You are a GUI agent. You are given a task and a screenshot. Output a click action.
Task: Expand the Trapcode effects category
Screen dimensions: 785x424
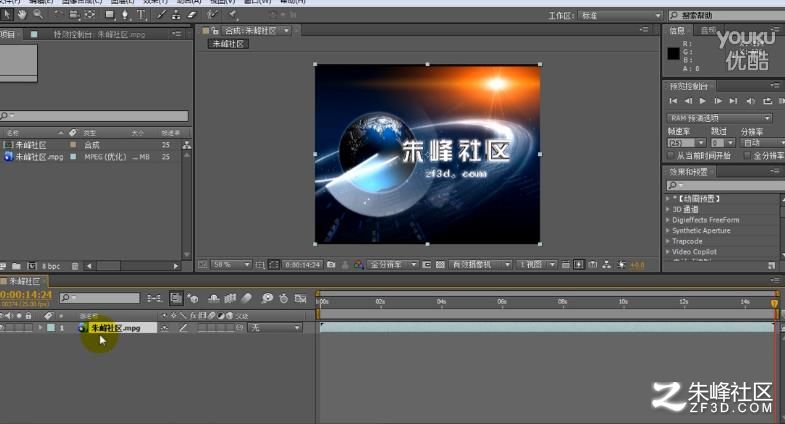(x=668, y=241)
